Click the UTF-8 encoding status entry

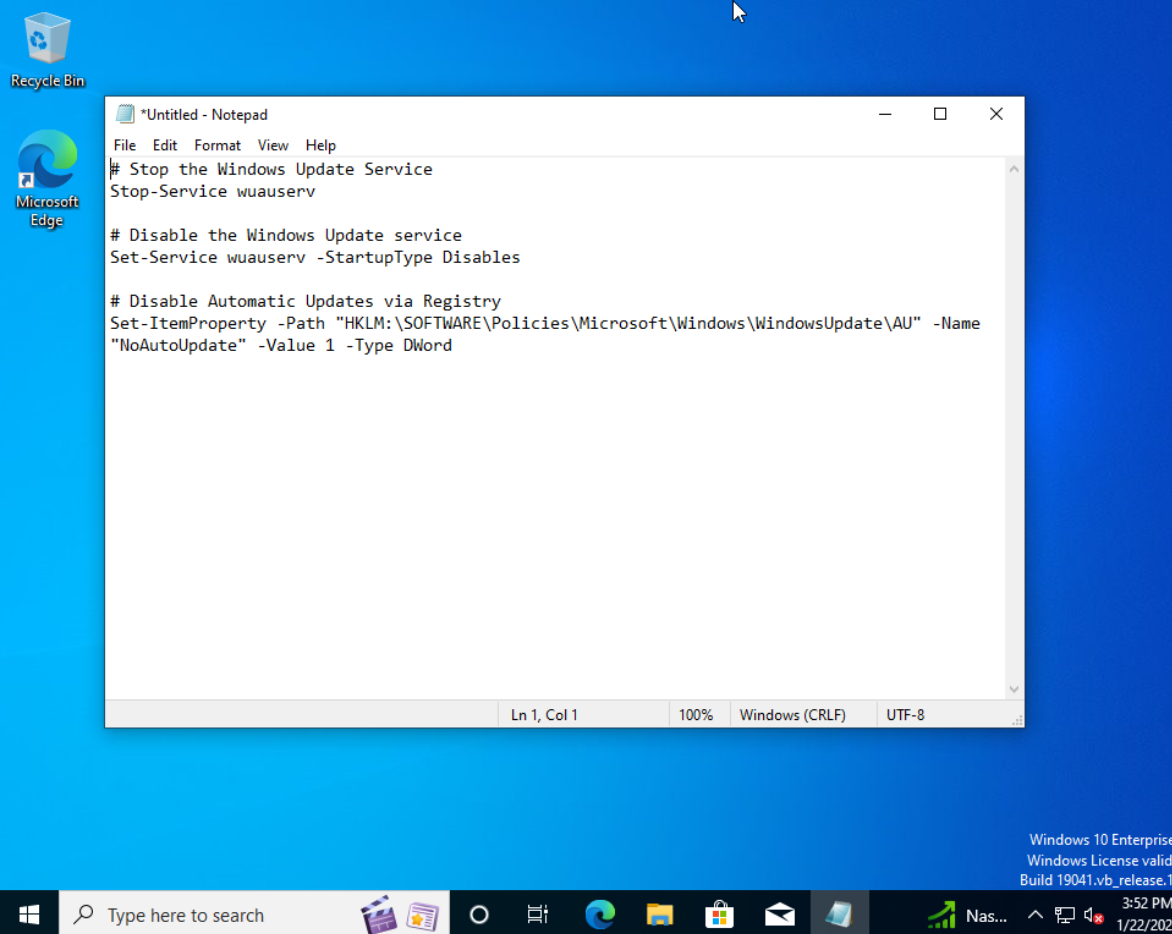tap(905, 715)
